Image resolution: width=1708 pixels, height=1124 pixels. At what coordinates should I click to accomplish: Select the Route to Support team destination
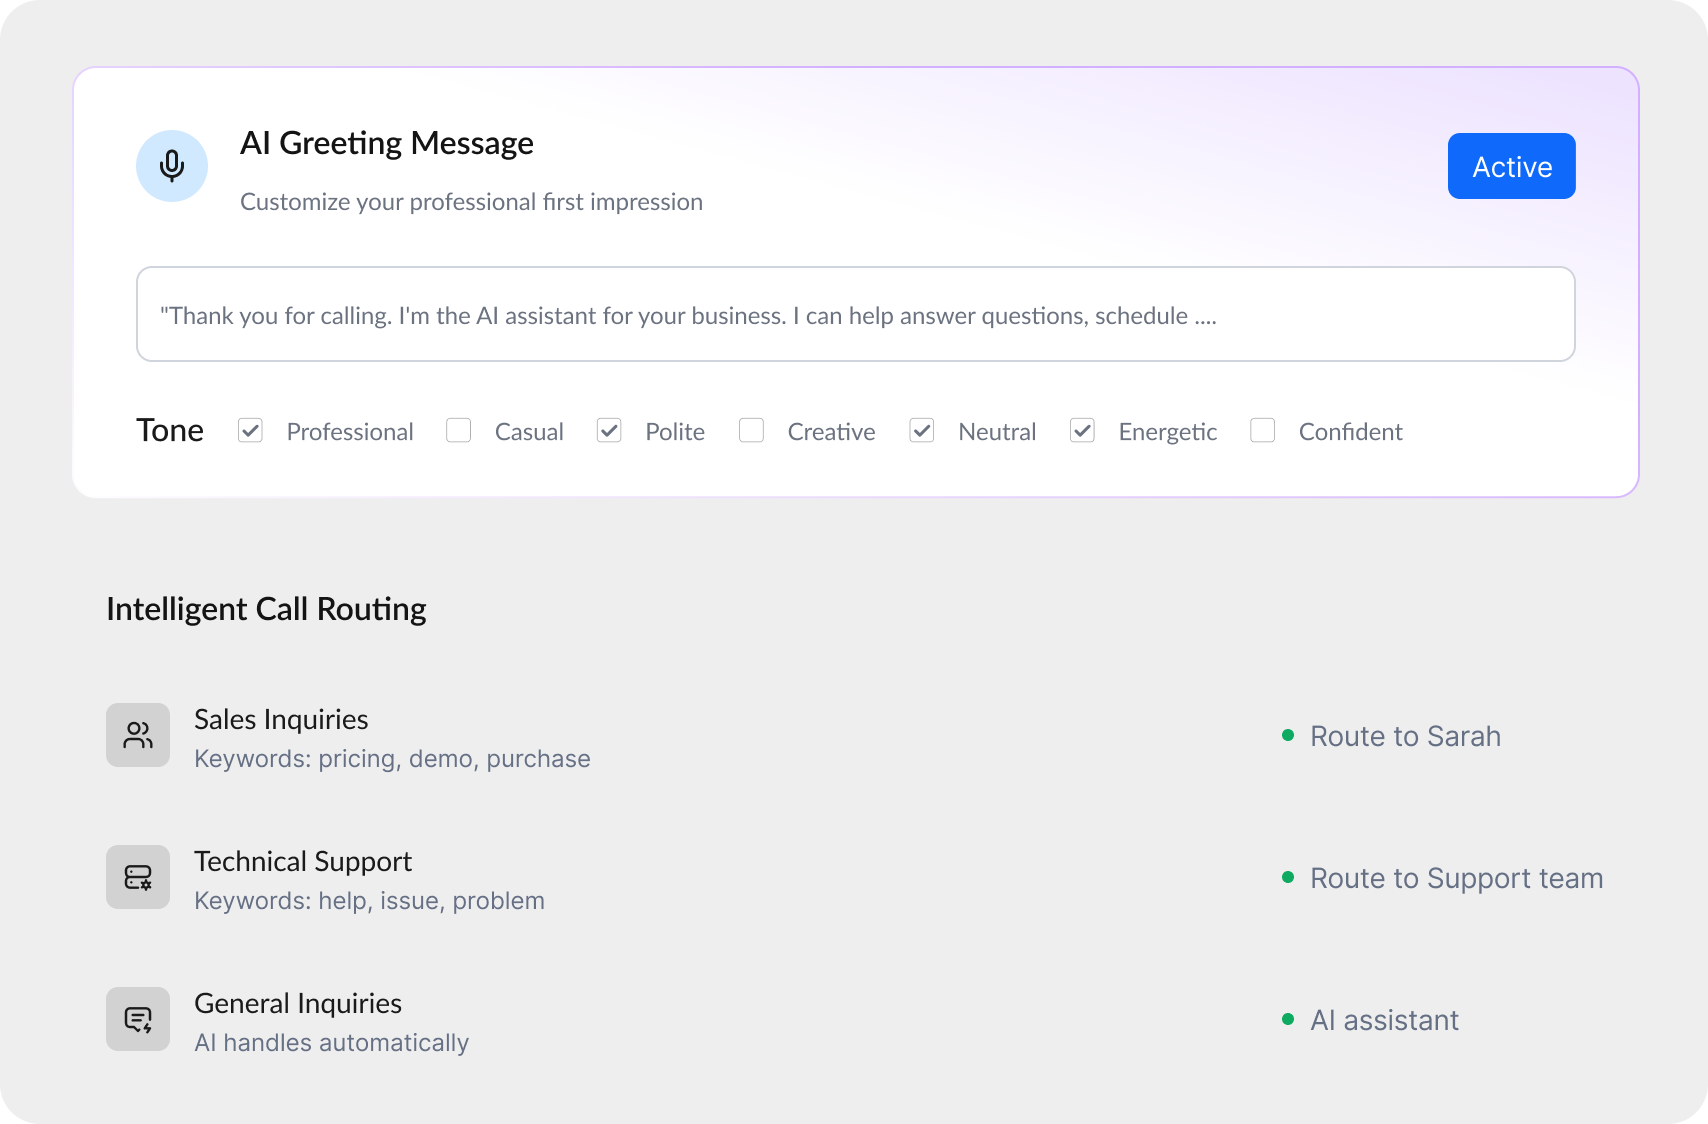click(x=1456, y=879)
